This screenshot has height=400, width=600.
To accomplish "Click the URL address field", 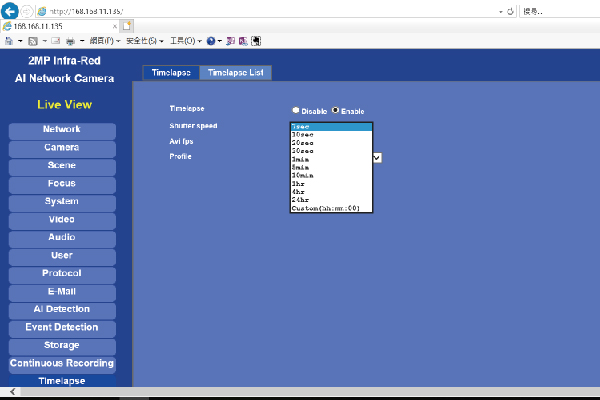I will [268, 11].
